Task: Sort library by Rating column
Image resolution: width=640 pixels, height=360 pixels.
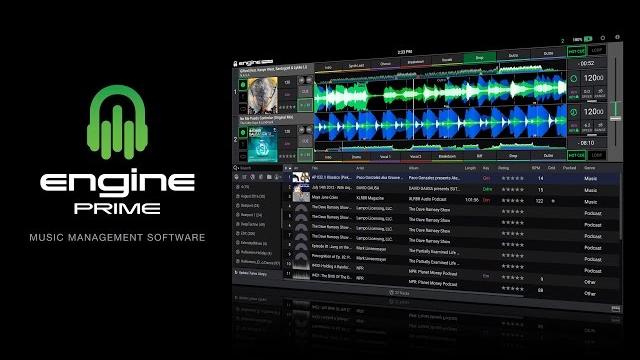Action: [503, 168]
